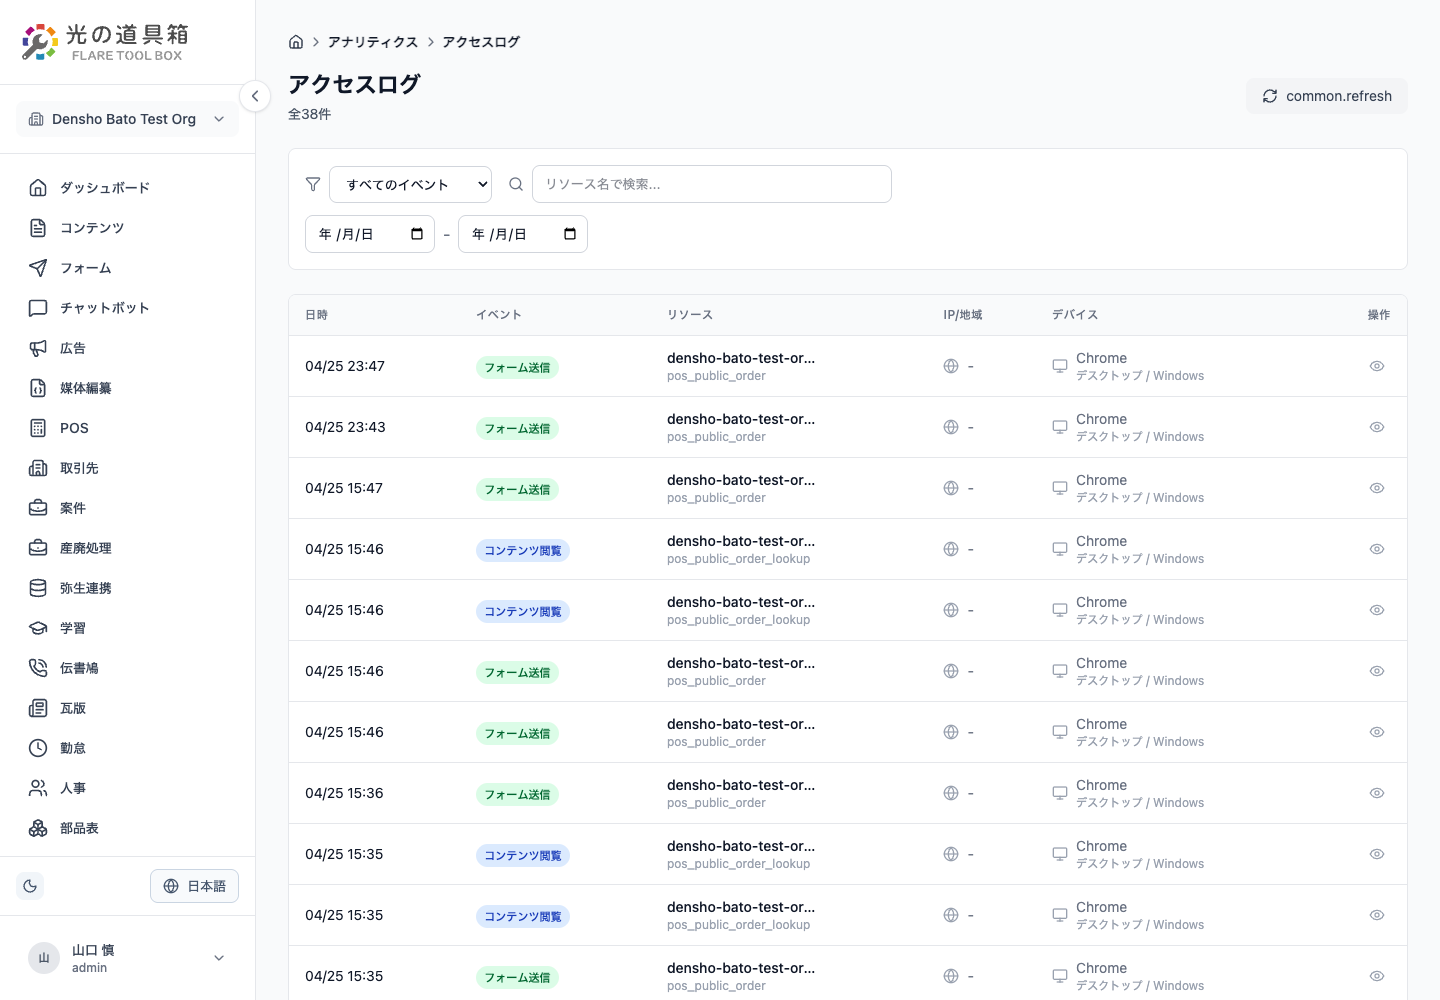Viewport: 1440px width, 1000px height.
Task: Open ダッシュボード from the sidebar
Action: 127,188
